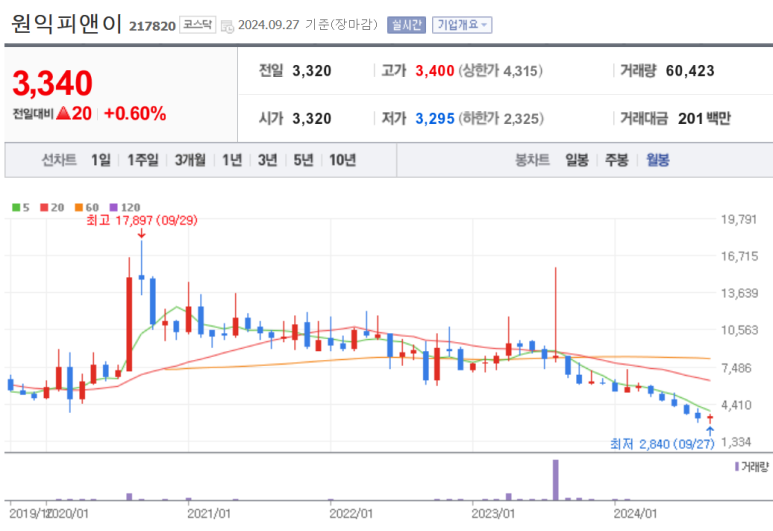Screen dimensions: 773x531
Task: Open the 기업개요 dropdown
Action: click(462, 25)
